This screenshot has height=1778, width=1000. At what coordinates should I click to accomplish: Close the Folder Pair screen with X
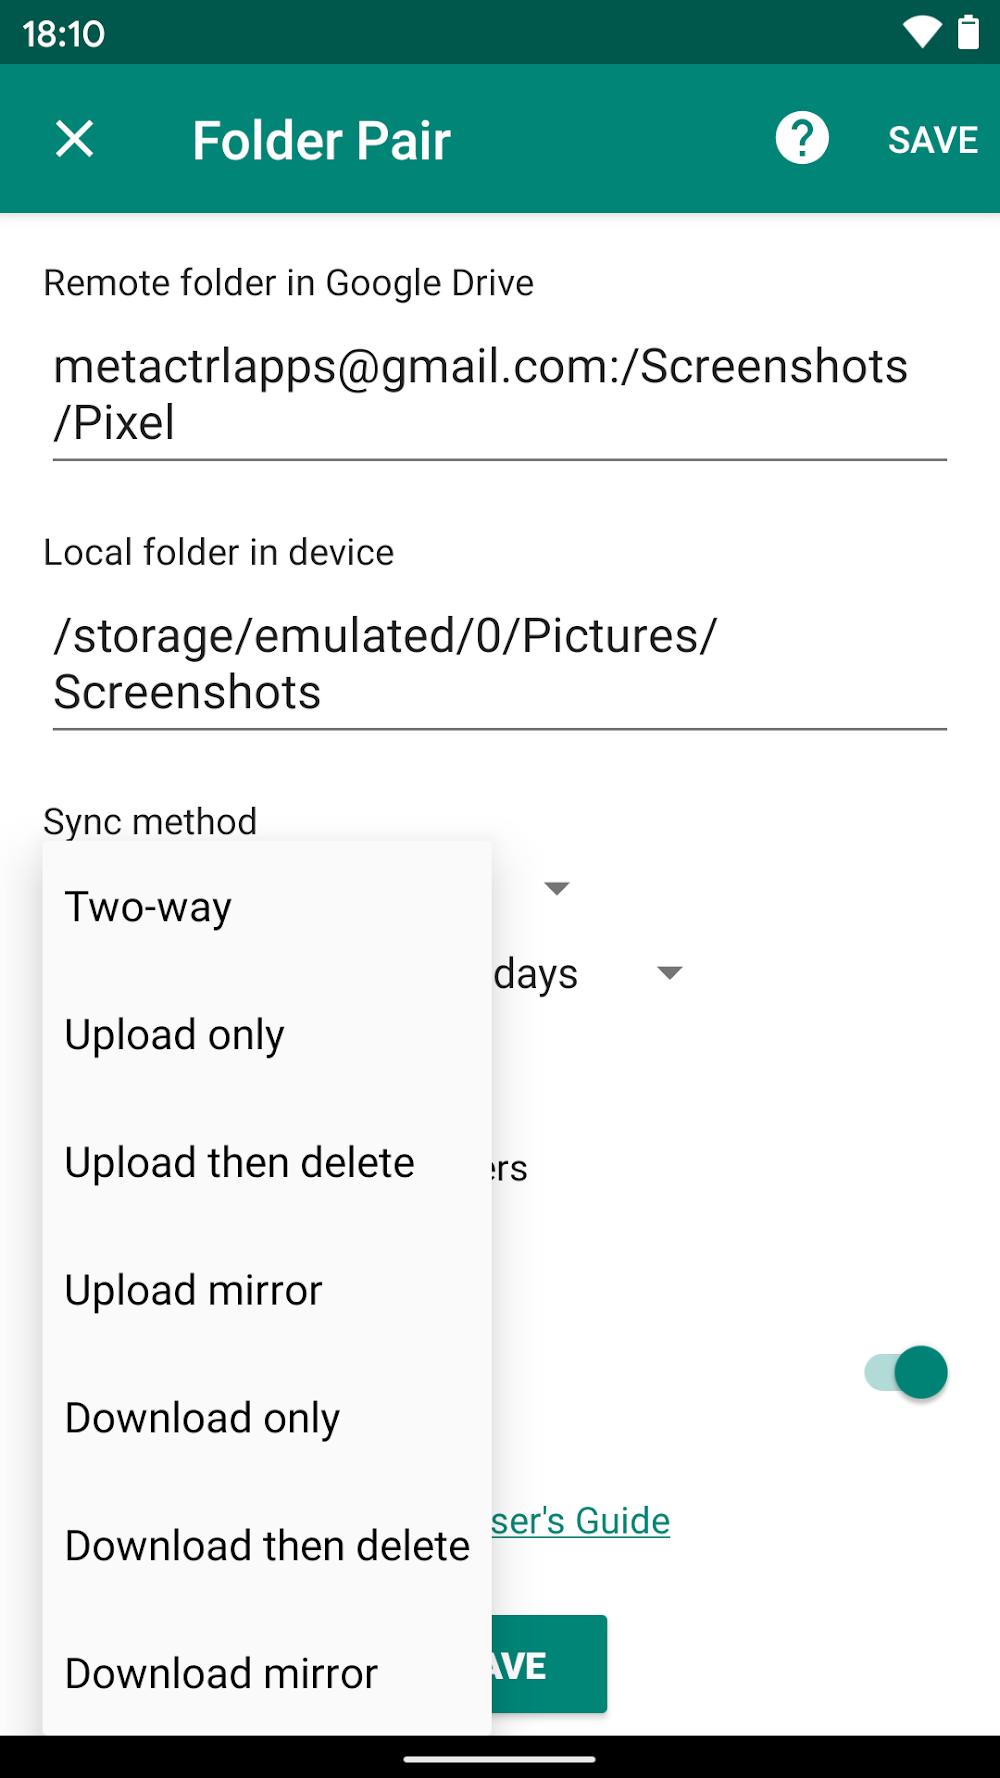tap(75, 139)
